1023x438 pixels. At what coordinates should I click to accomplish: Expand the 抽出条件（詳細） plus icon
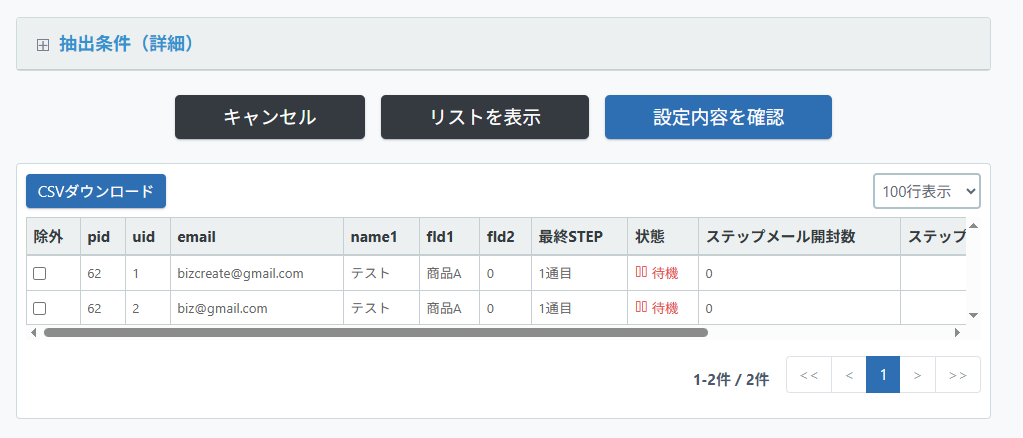coord(43,45)
